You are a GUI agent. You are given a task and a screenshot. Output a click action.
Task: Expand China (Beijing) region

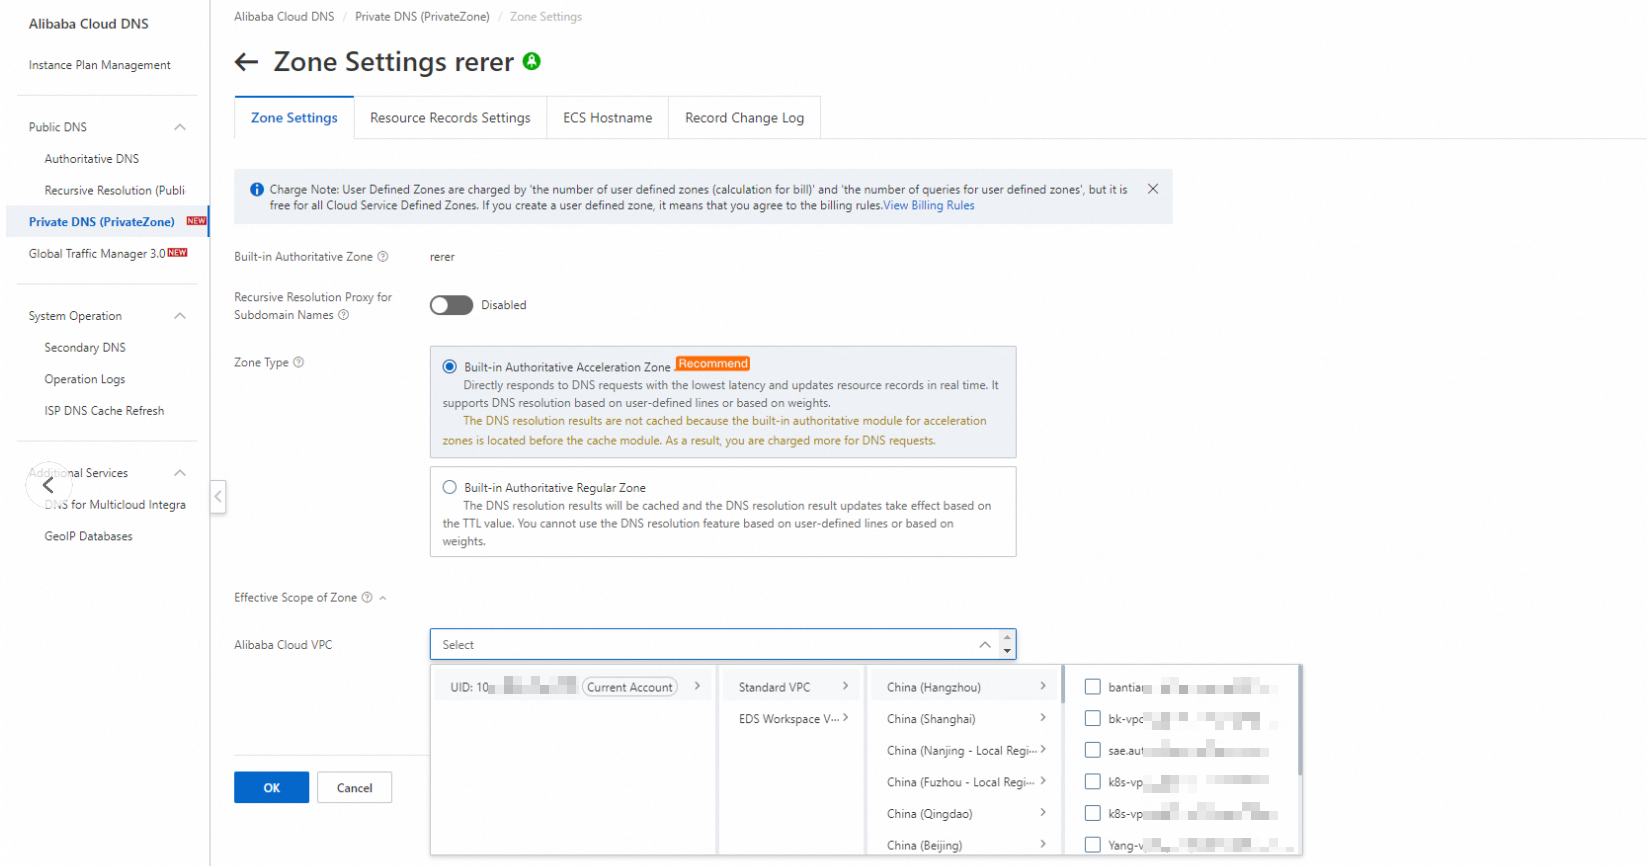[x=966, y=844]
